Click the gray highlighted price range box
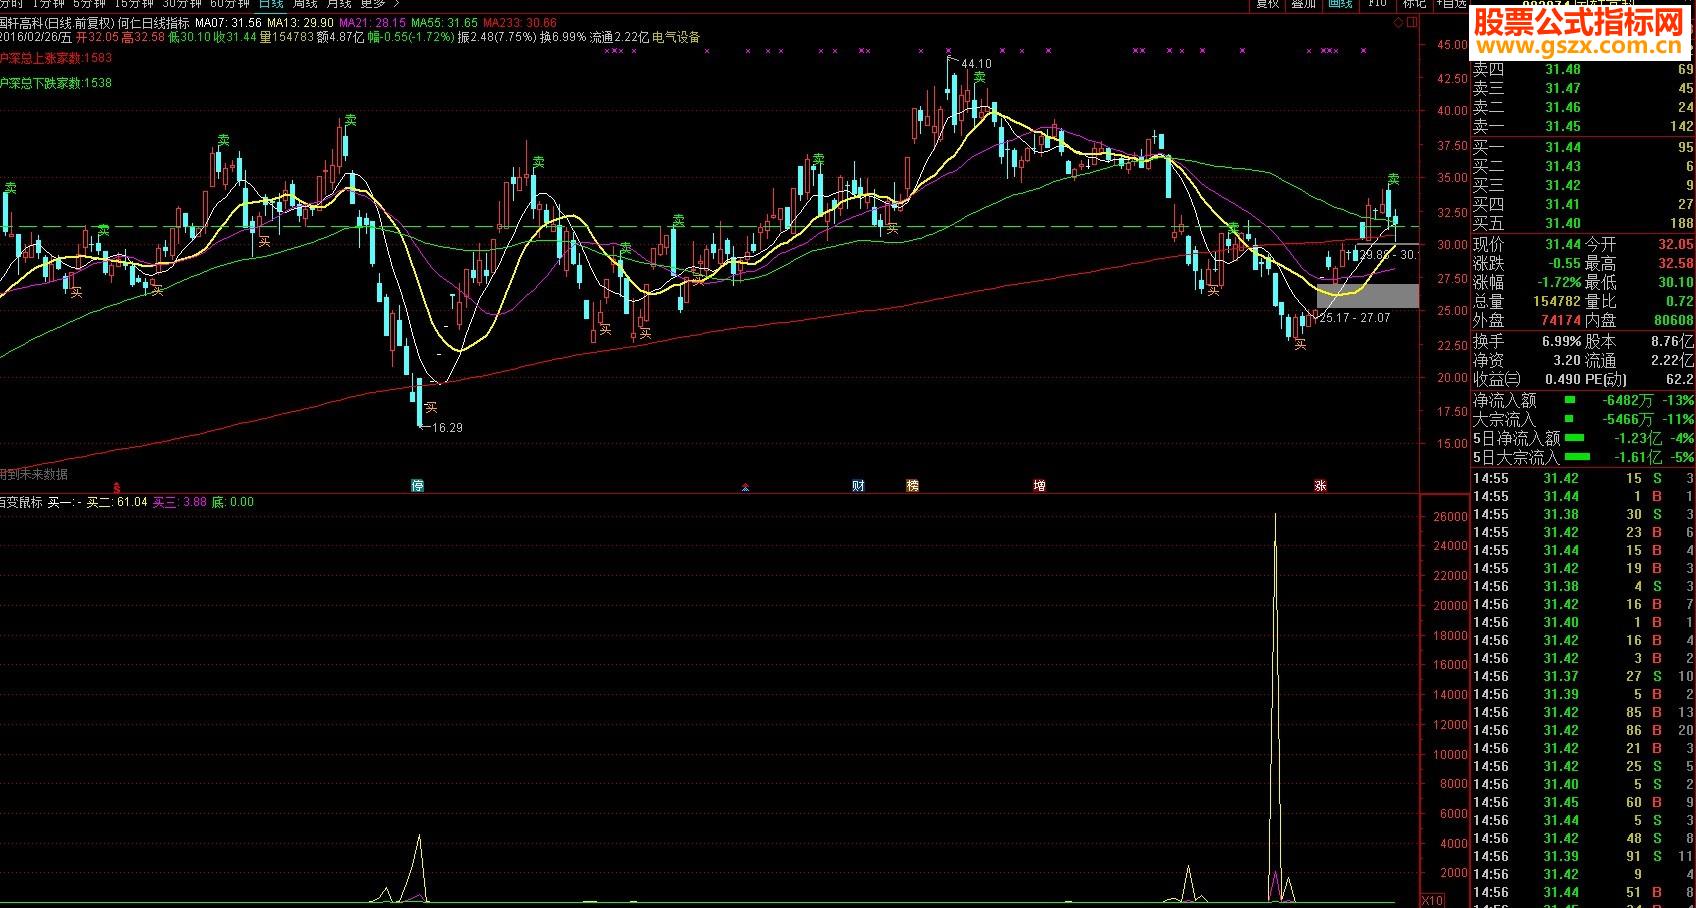This screenshot has height=908, width=1696. 1367,295
